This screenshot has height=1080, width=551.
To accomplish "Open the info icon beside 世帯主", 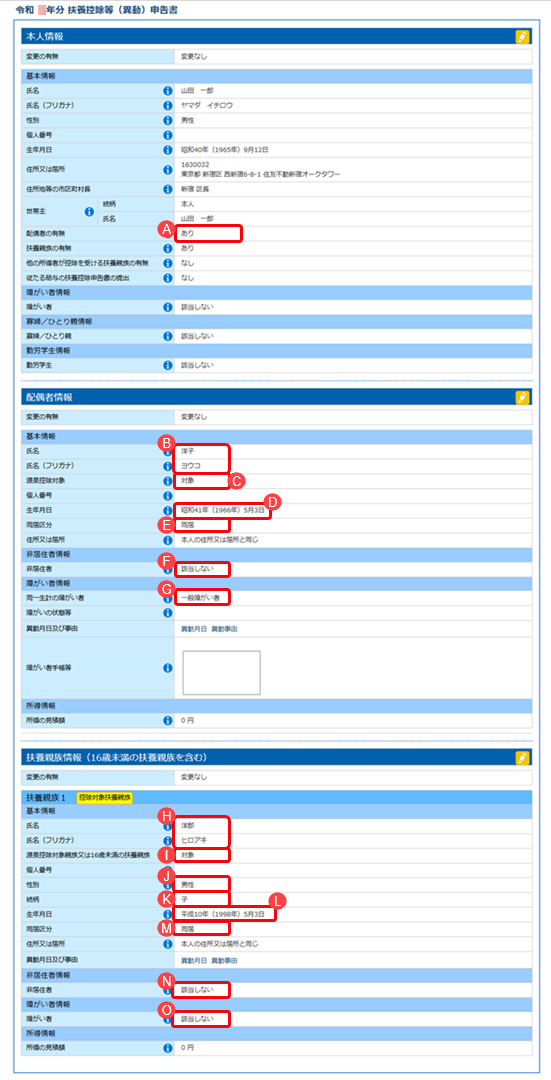I will click(x=89, y=211).
